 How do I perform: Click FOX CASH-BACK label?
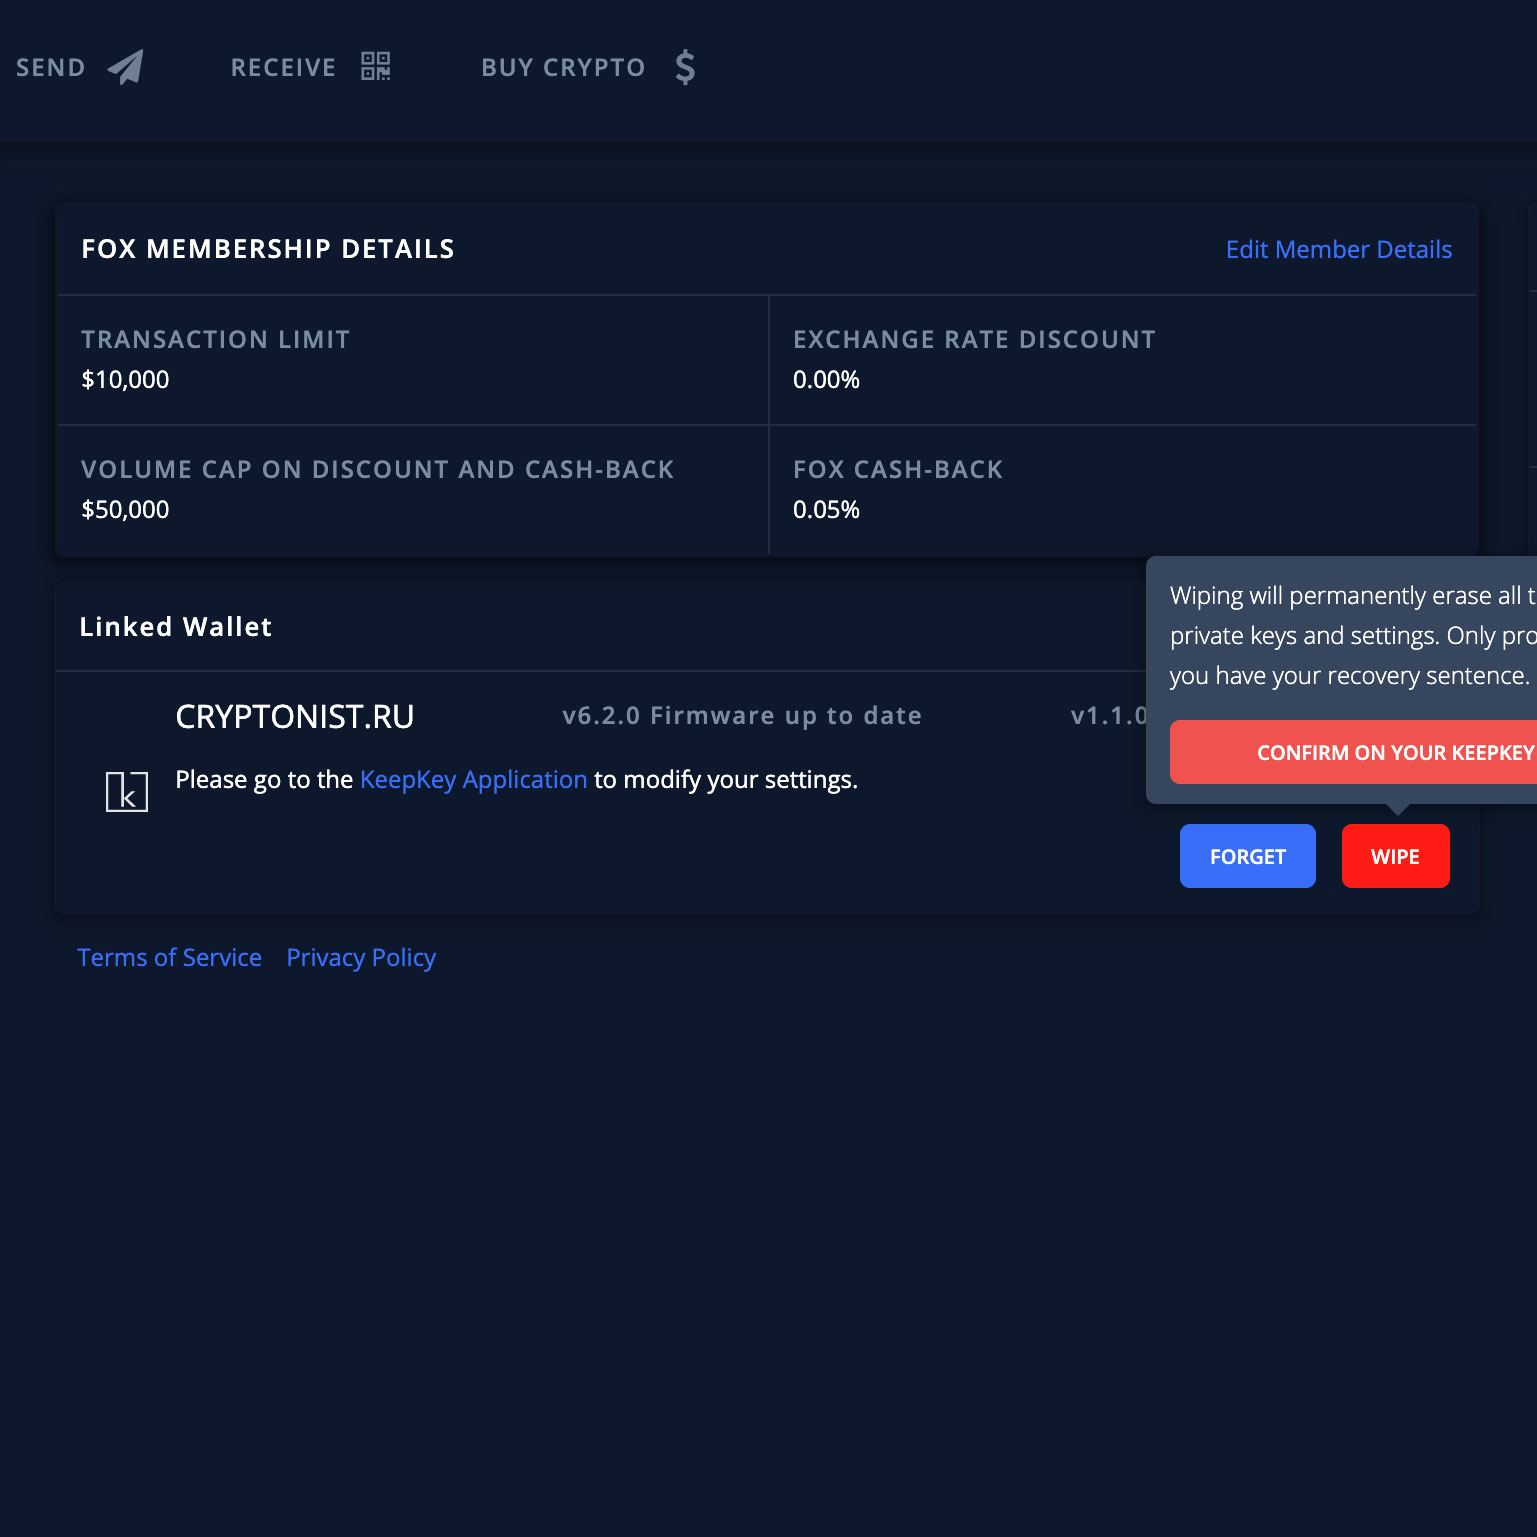pyautogui.click(x=898, y=470)
